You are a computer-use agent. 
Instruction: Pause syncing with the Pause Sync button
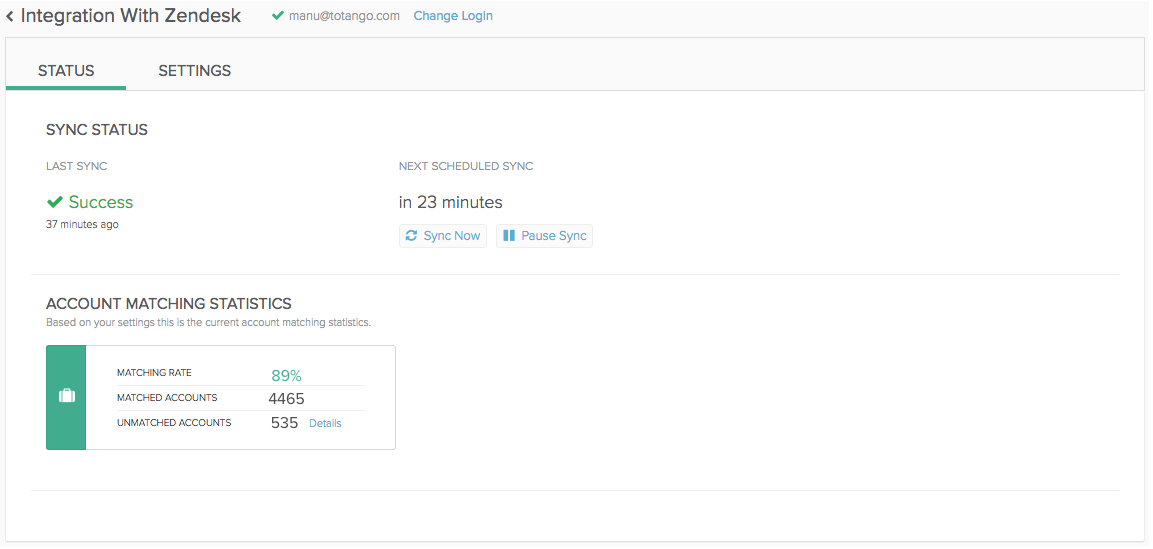click(544, 236)
